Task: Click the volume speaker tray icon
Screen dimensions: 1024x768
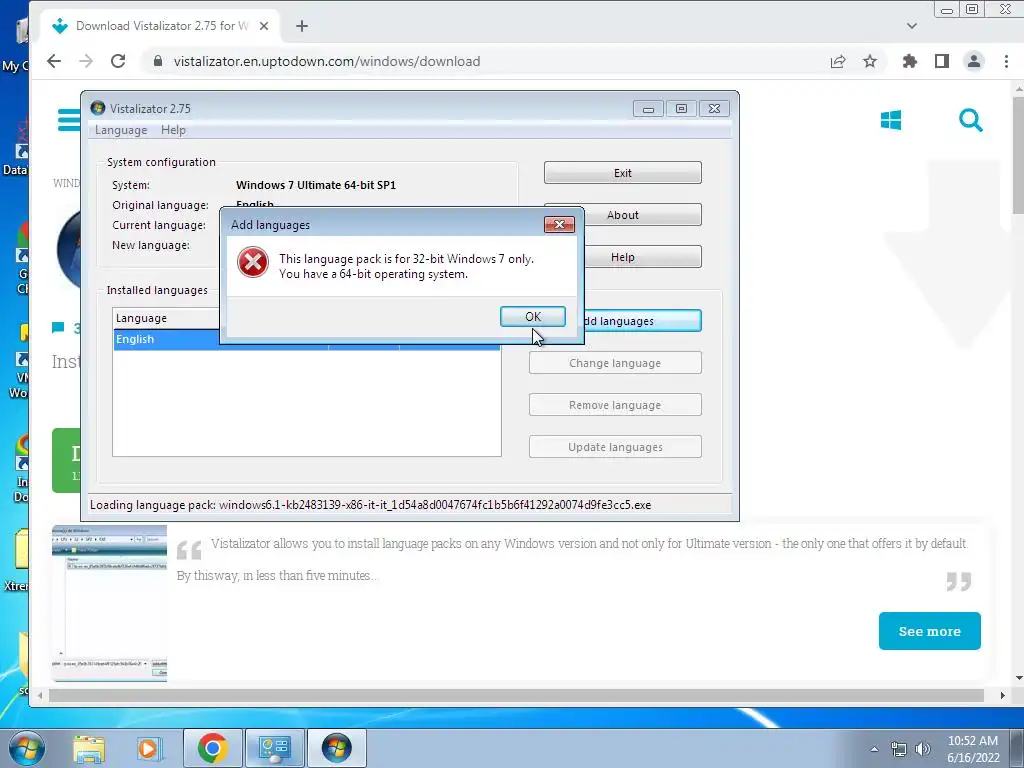Action: point(923,749)
